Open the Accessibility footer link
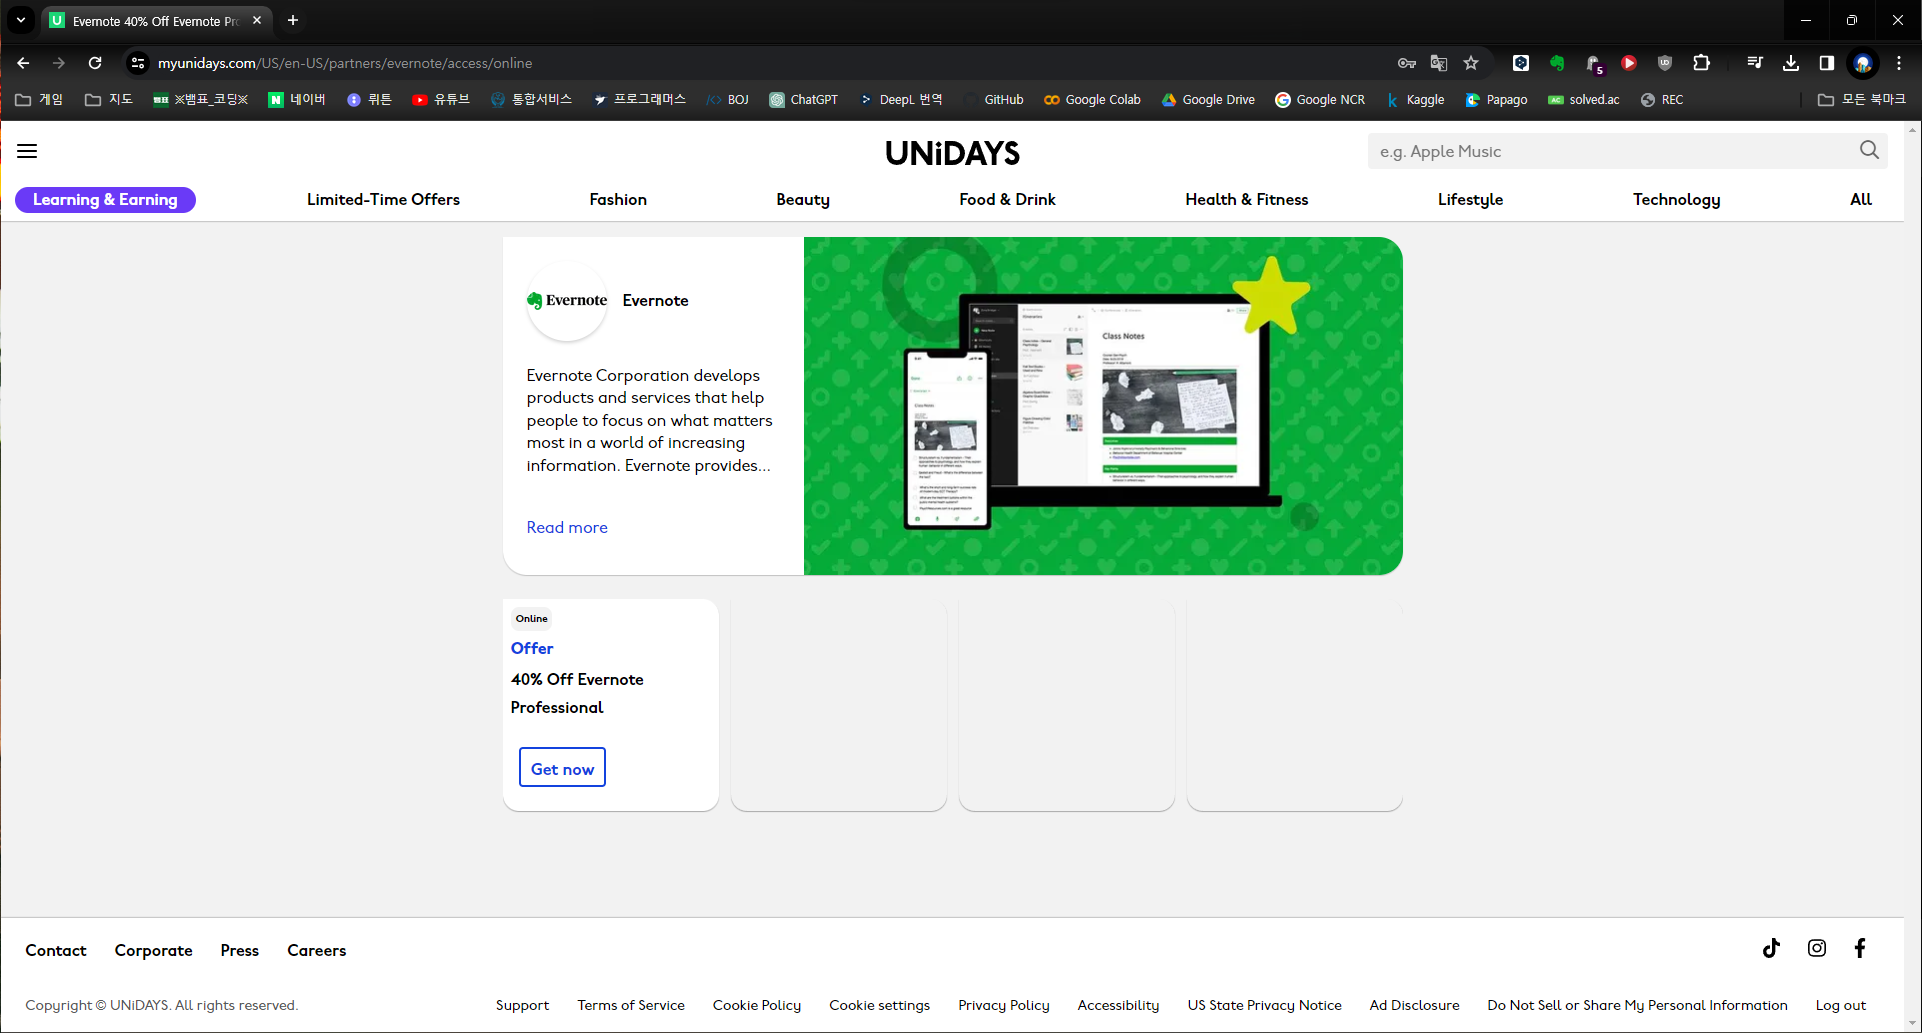 1118,1005
